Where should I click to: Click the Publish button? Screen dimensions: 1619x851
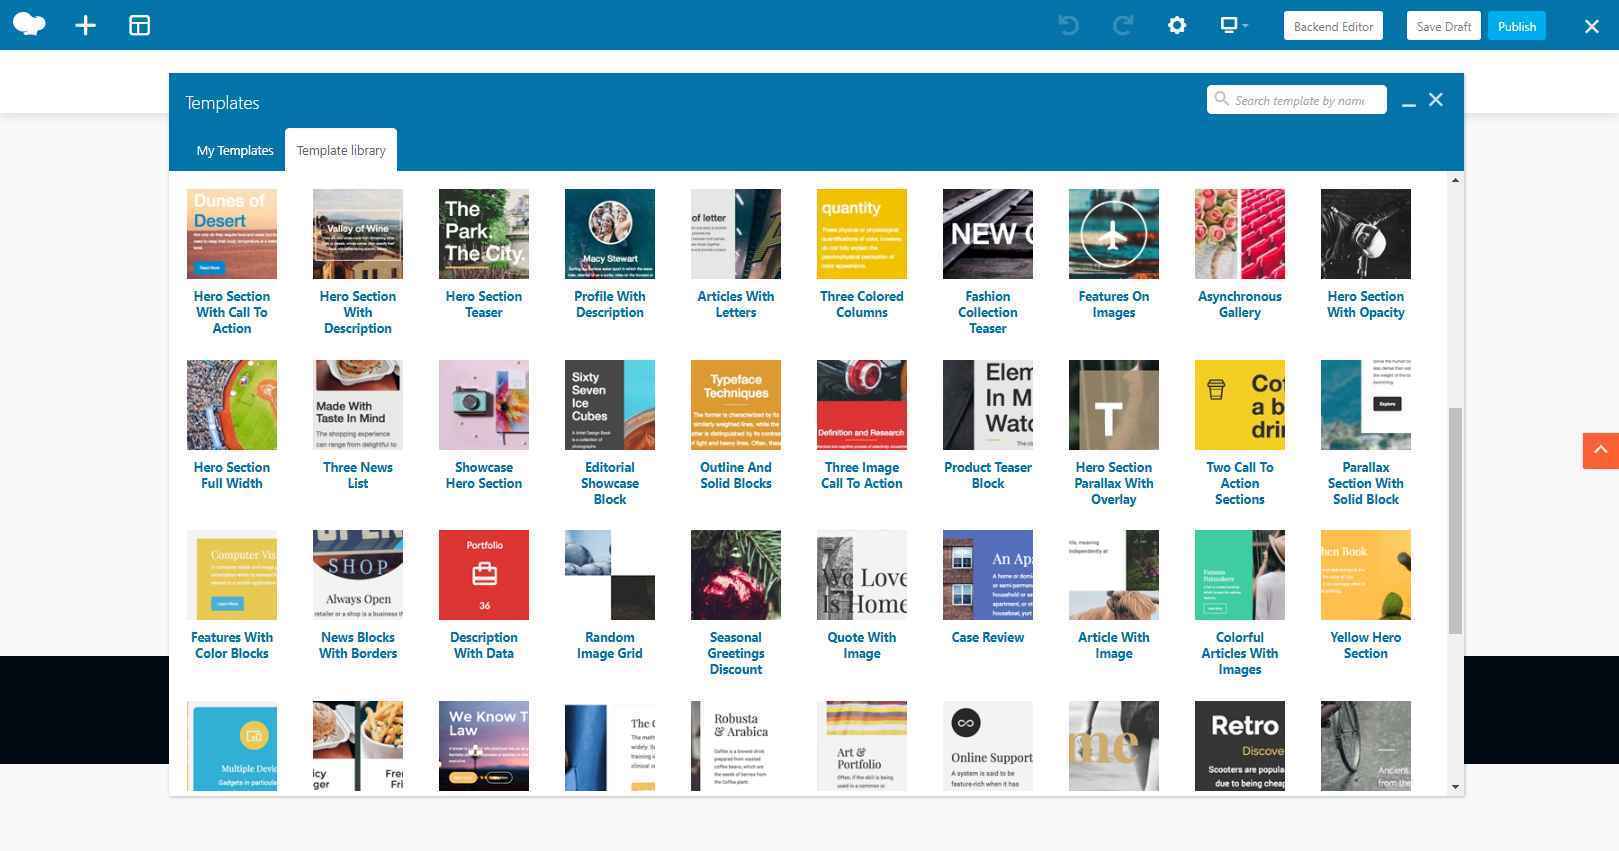click(x=1517, y=26)
